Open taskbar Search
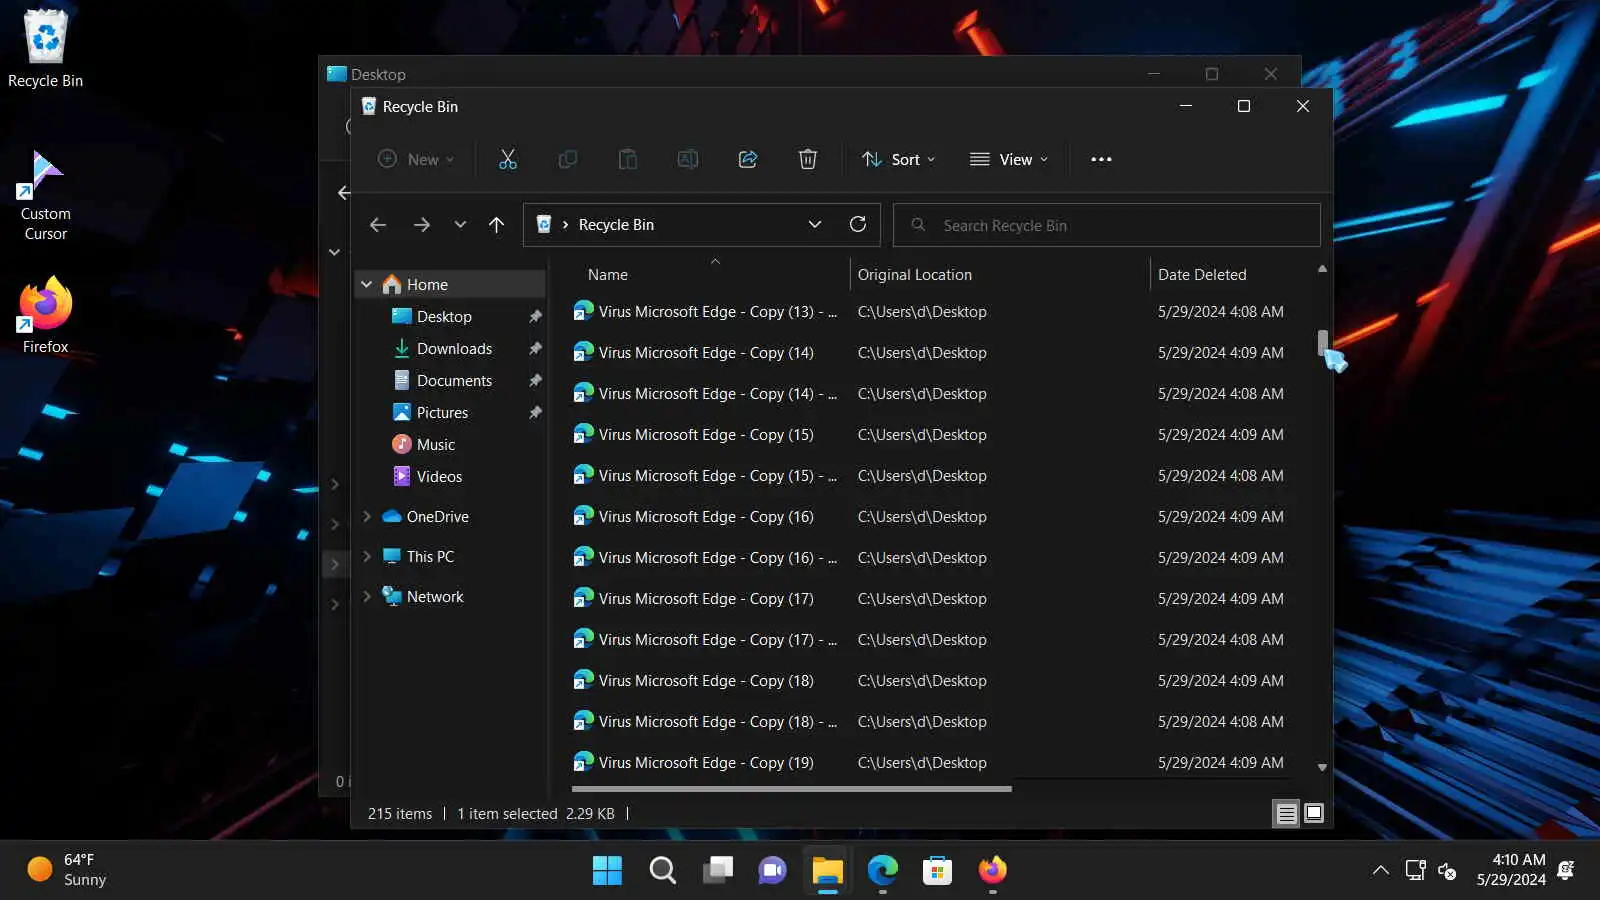 [662, 870]
